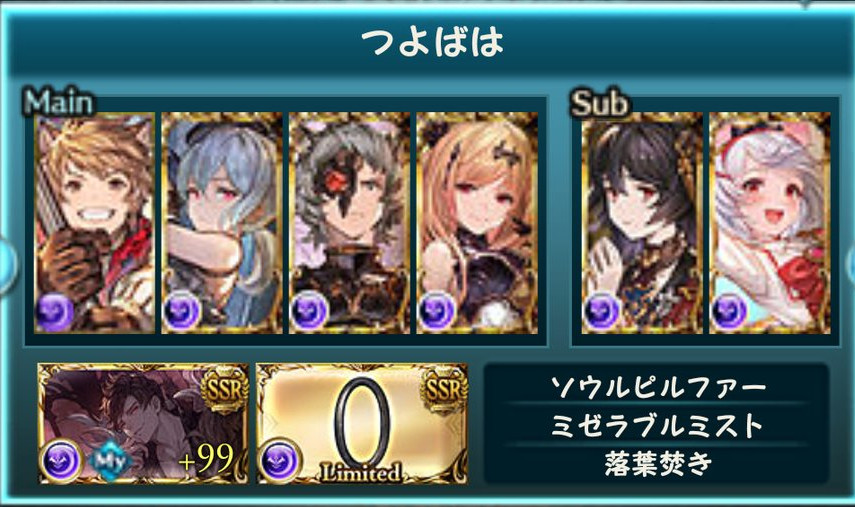Click dark element icon on blue-haired character

coord(182,312)
